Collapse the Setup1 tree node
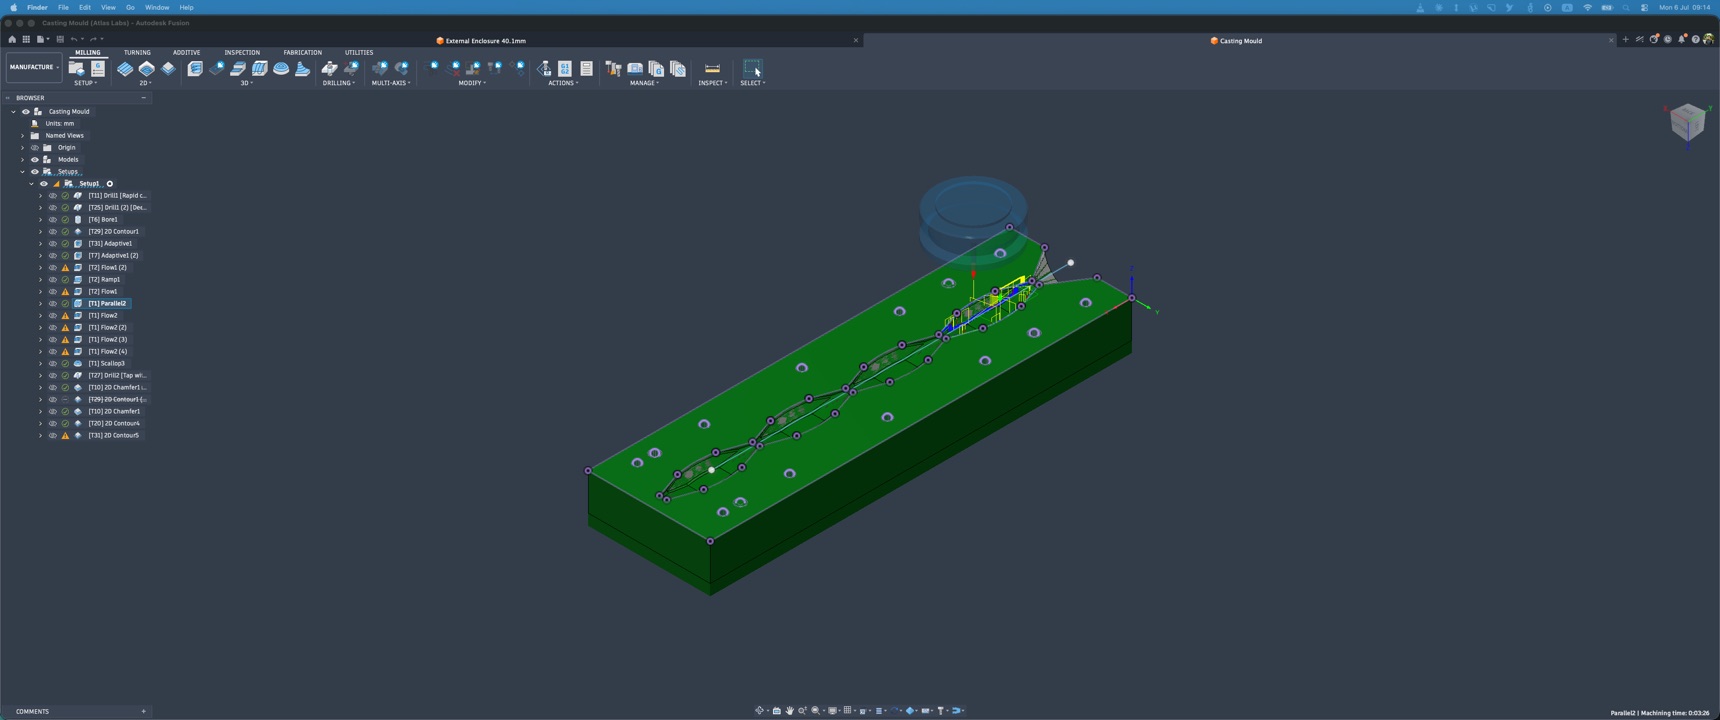The image size is (1720, 720). tap(32, 184)
